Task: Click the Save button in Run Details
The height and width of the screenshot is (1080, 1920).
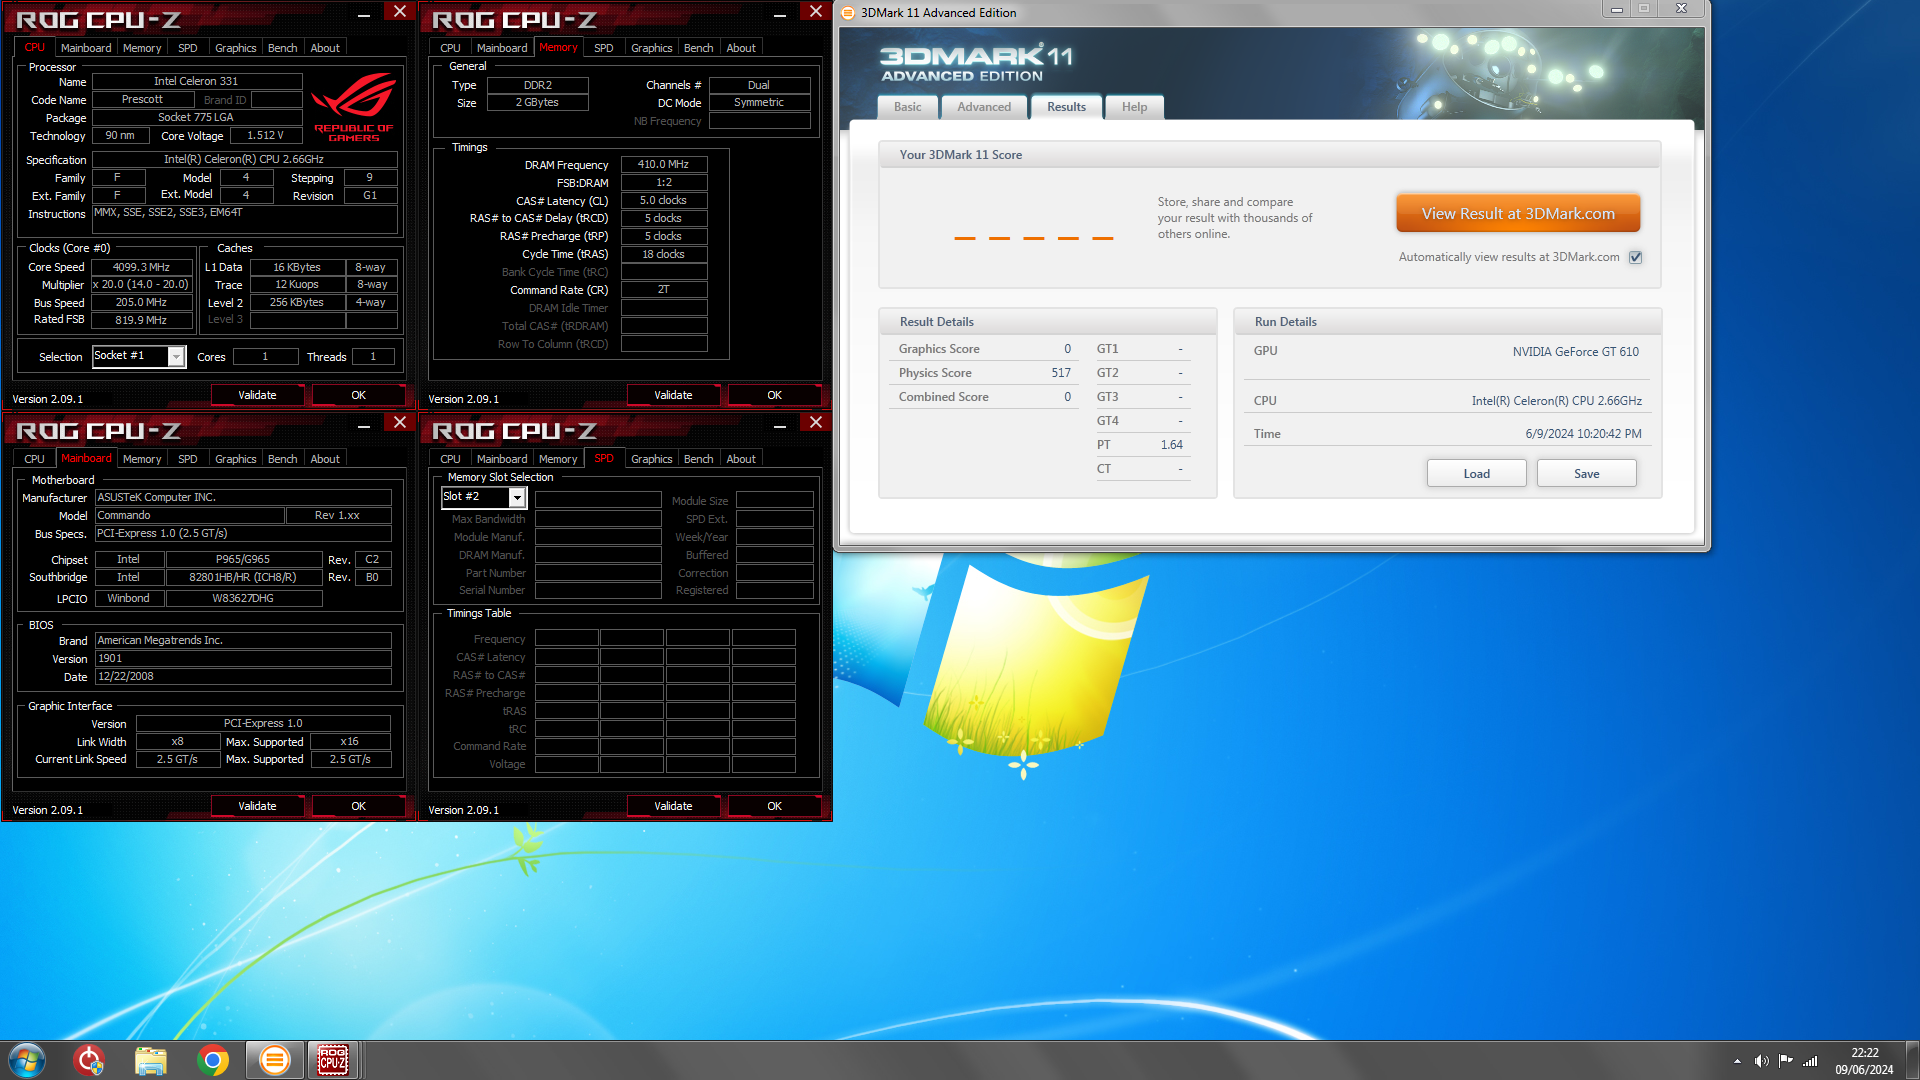Action: coord(1586,474)
